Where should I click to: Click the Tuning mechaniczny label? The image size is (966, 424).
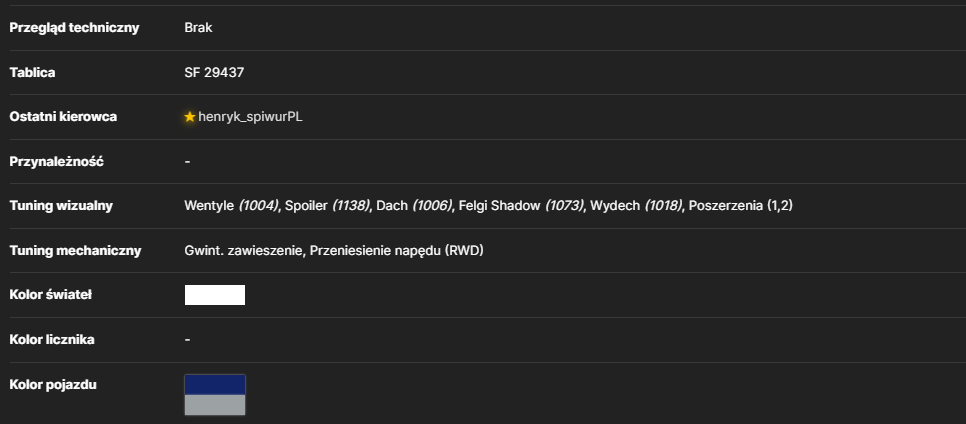click(76, 251)
